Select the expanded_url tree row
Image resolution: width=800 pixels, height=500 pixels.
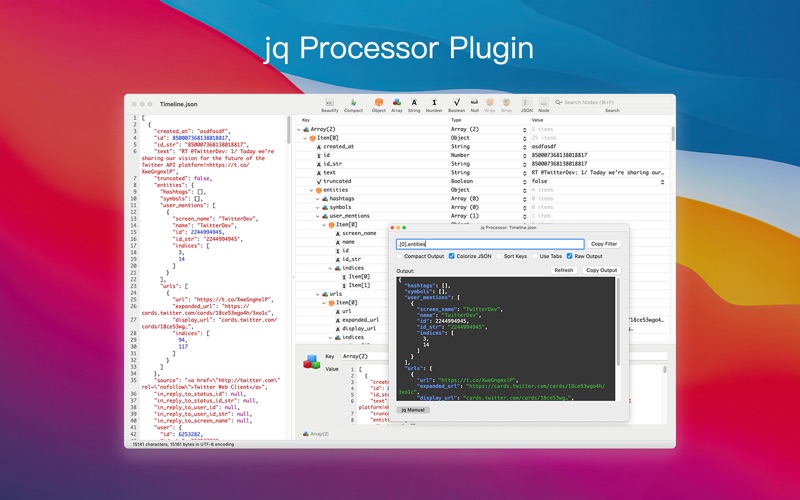[x=360, y=320]
